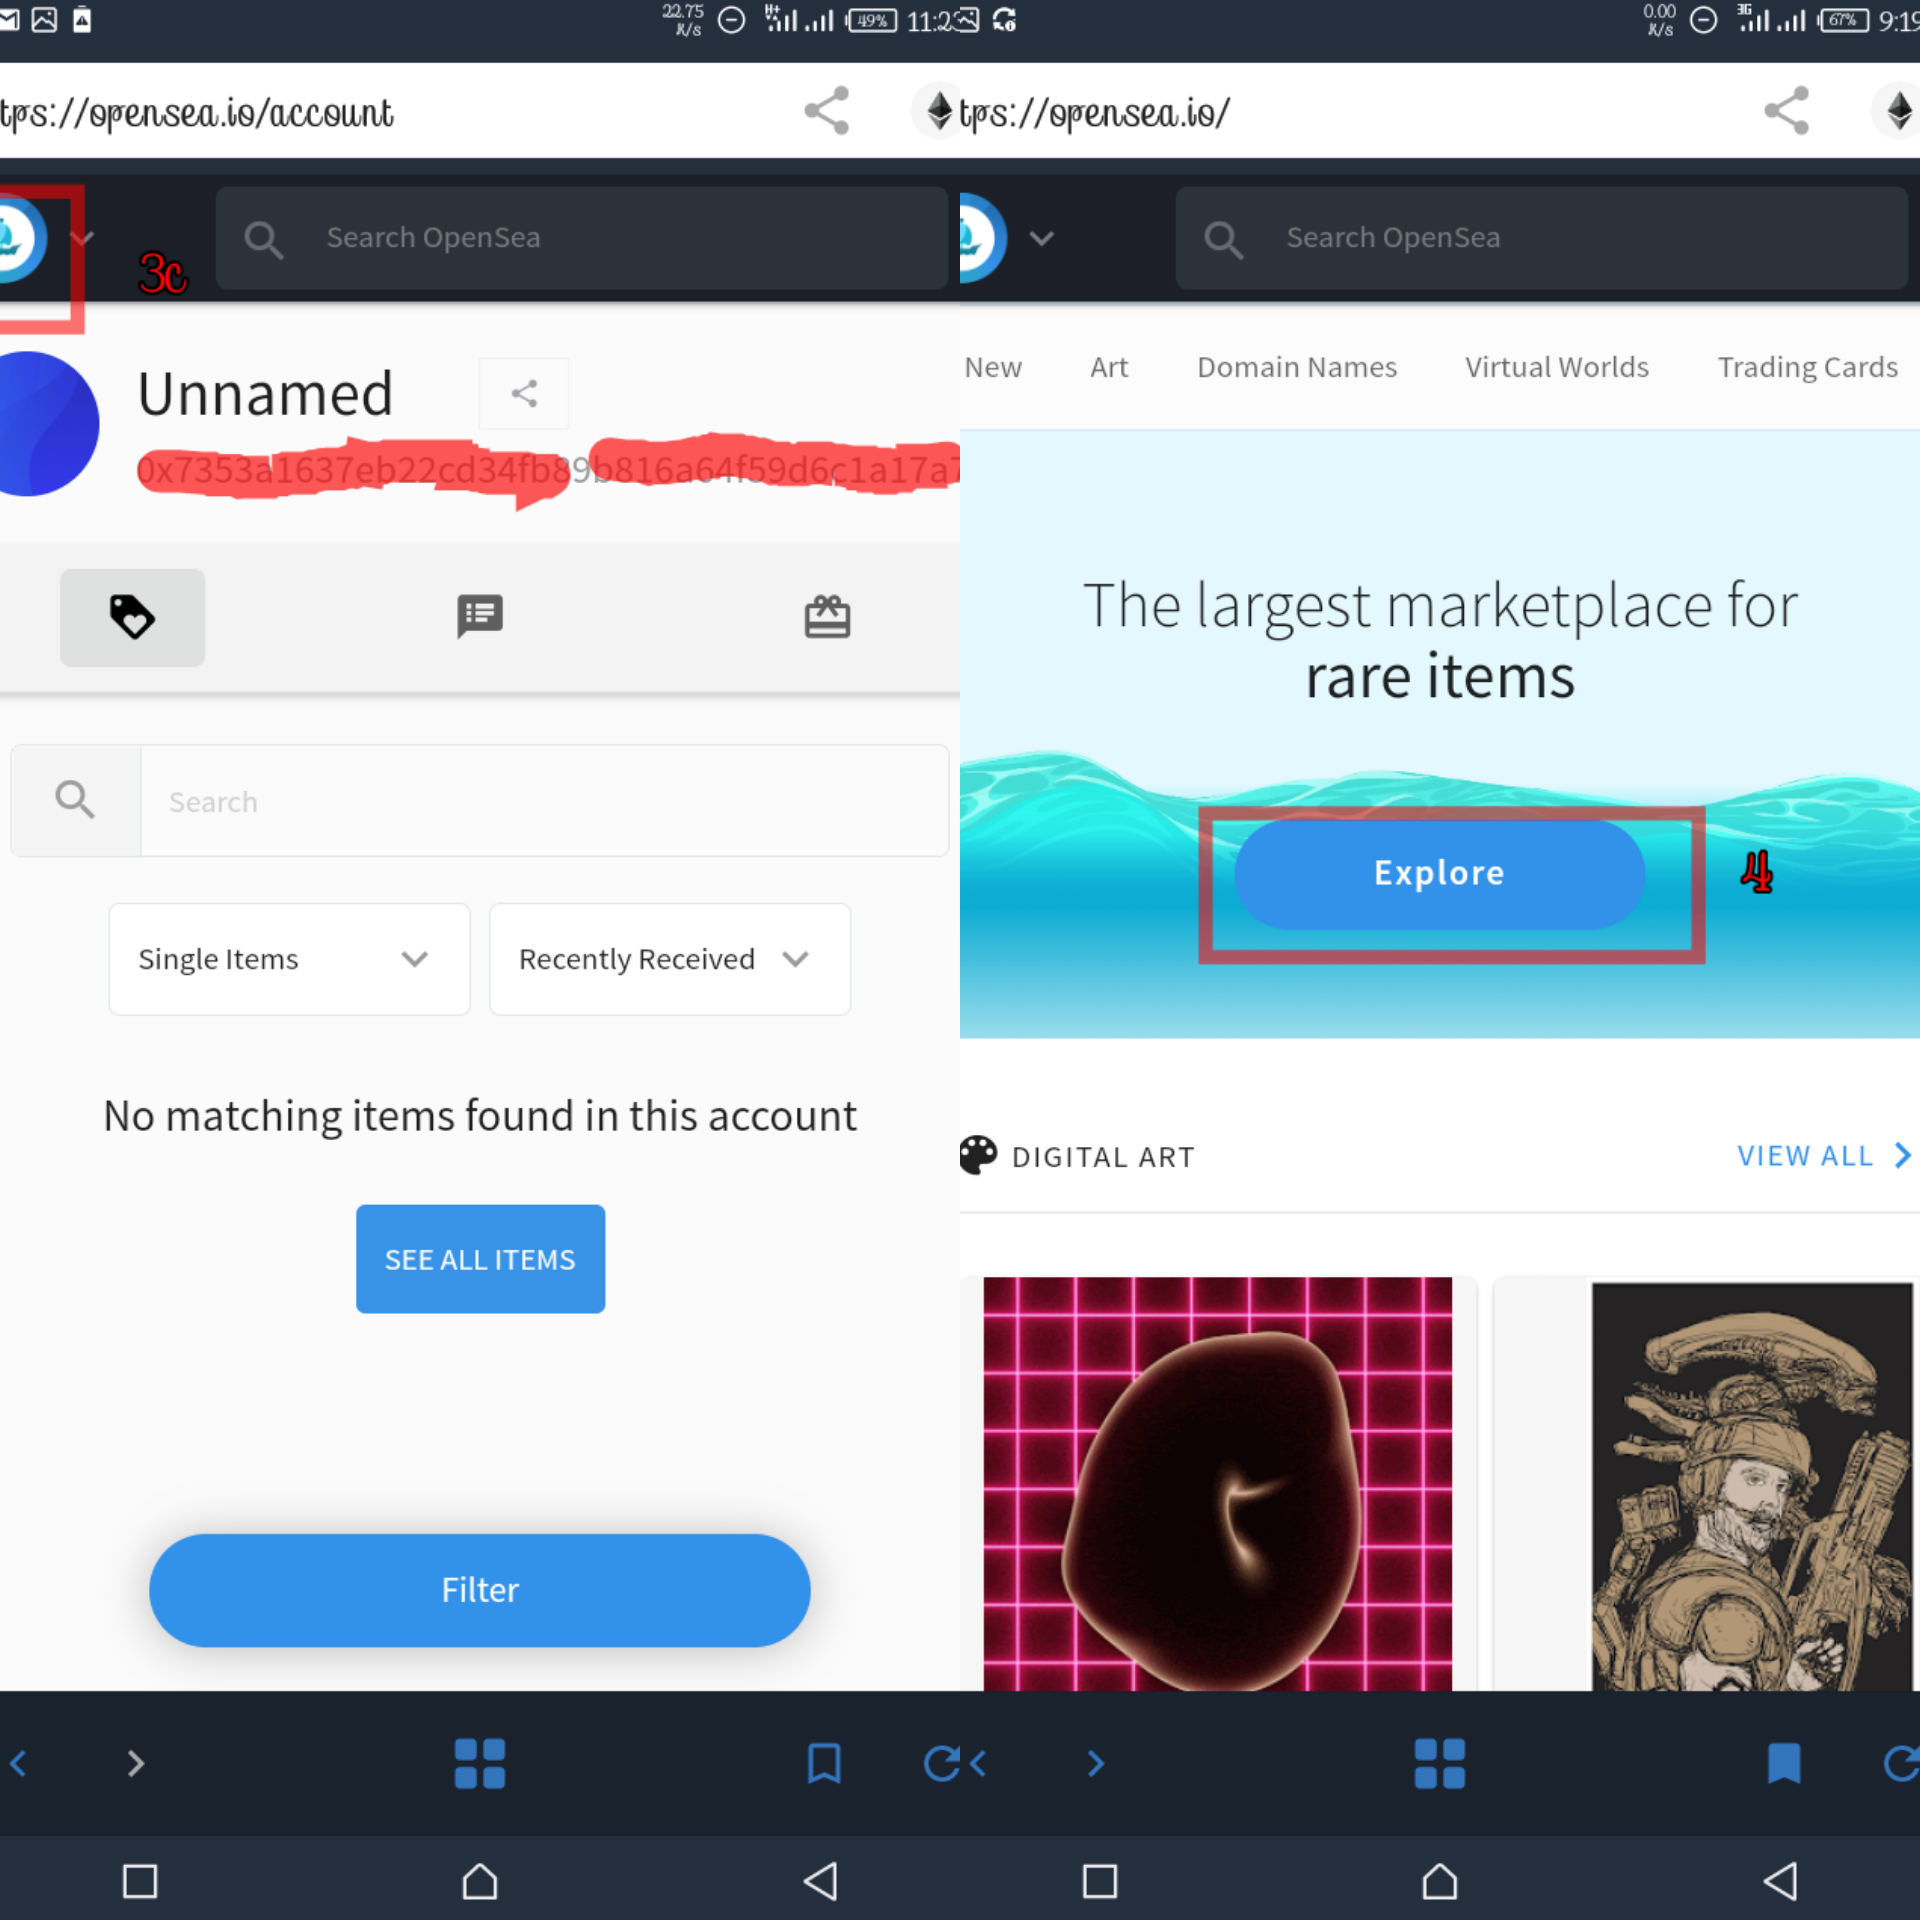Click the gift/offers icon in account tabs
Viewport: 1920px width, 1920px height.
[826, 617]
